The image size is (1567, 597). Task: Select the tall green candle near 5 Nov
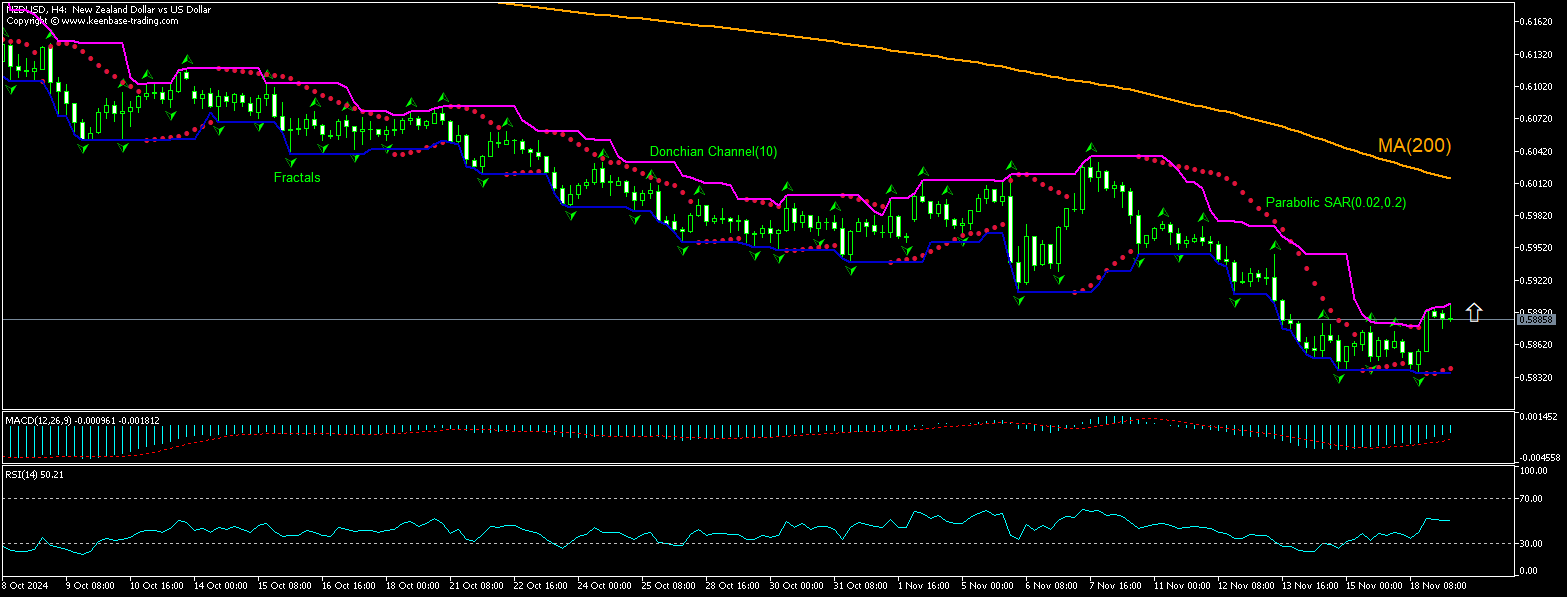(x=1013, y=230)
